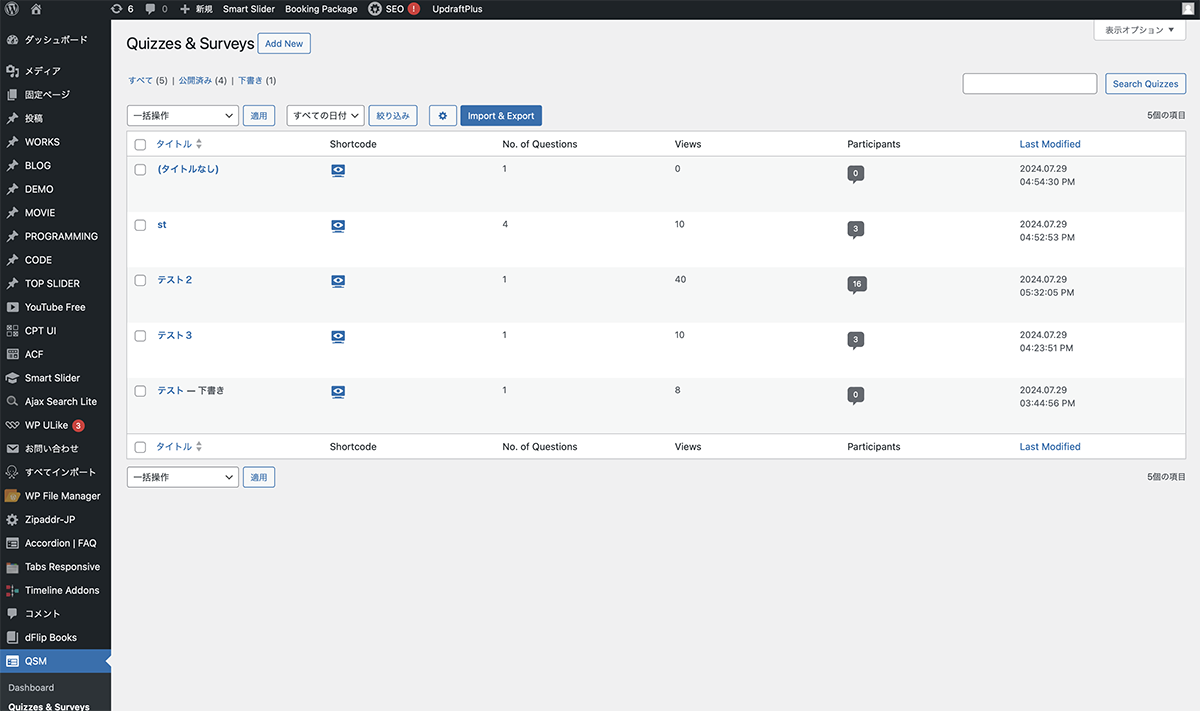The width and height of the screenshot is (1200, 711).
Task: Check the box for quiz 'st'
Action: click(140, 225)
